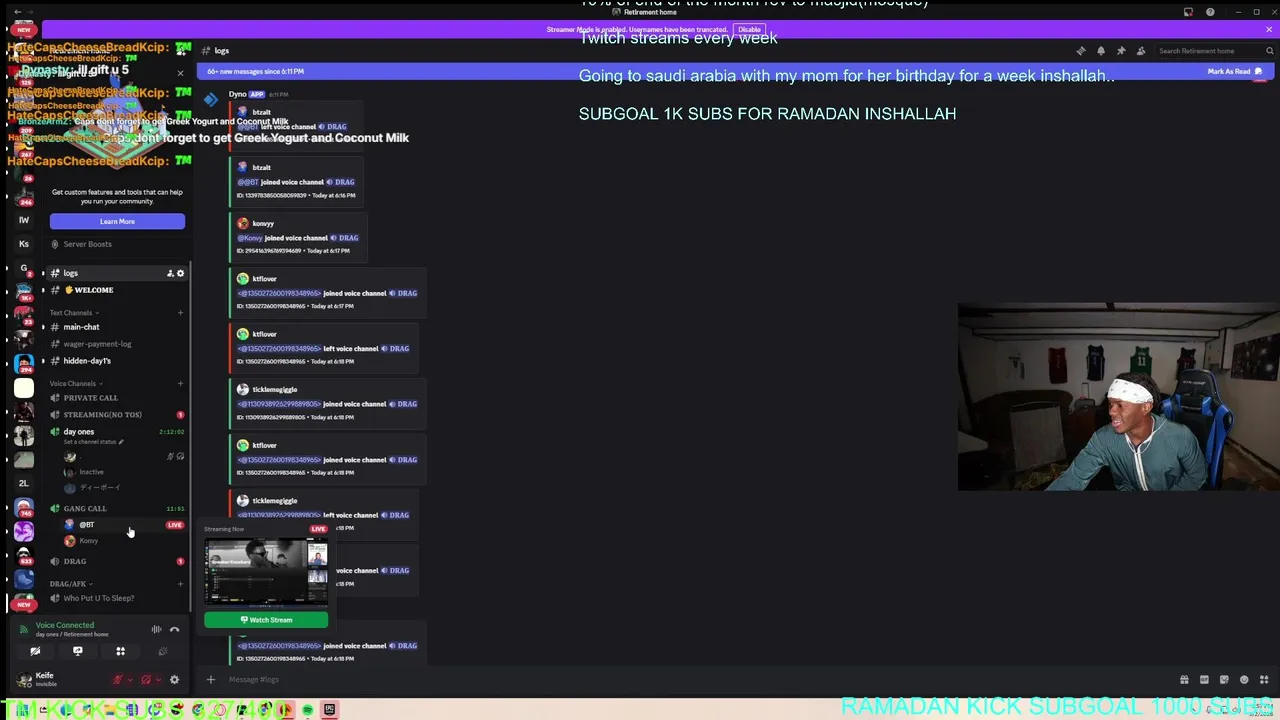Screen dimensions: 1280x720
Task: Toggle the member list icon
Action: tap(1141, 51)
